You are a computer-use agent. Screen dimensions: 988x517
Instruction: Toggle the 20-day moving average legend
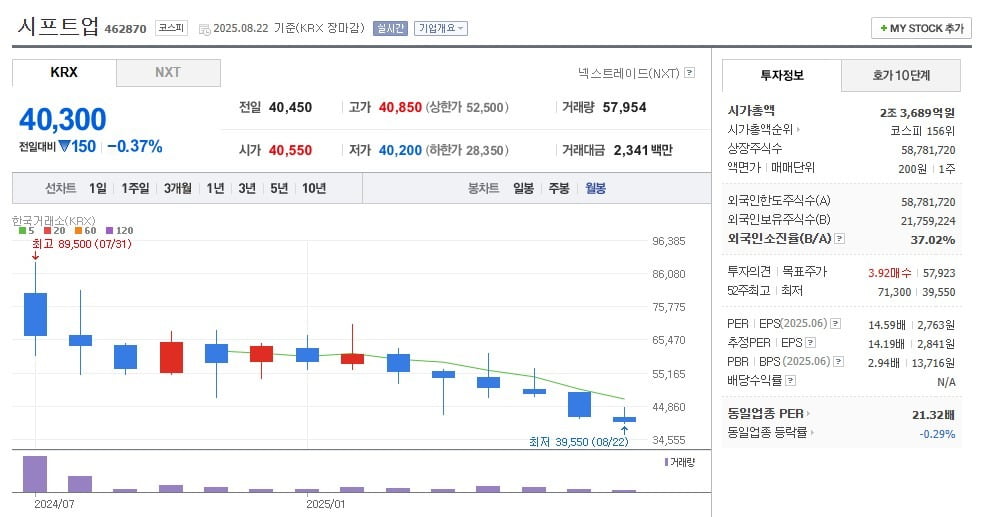pyautogui.click(x=54, y=231)
